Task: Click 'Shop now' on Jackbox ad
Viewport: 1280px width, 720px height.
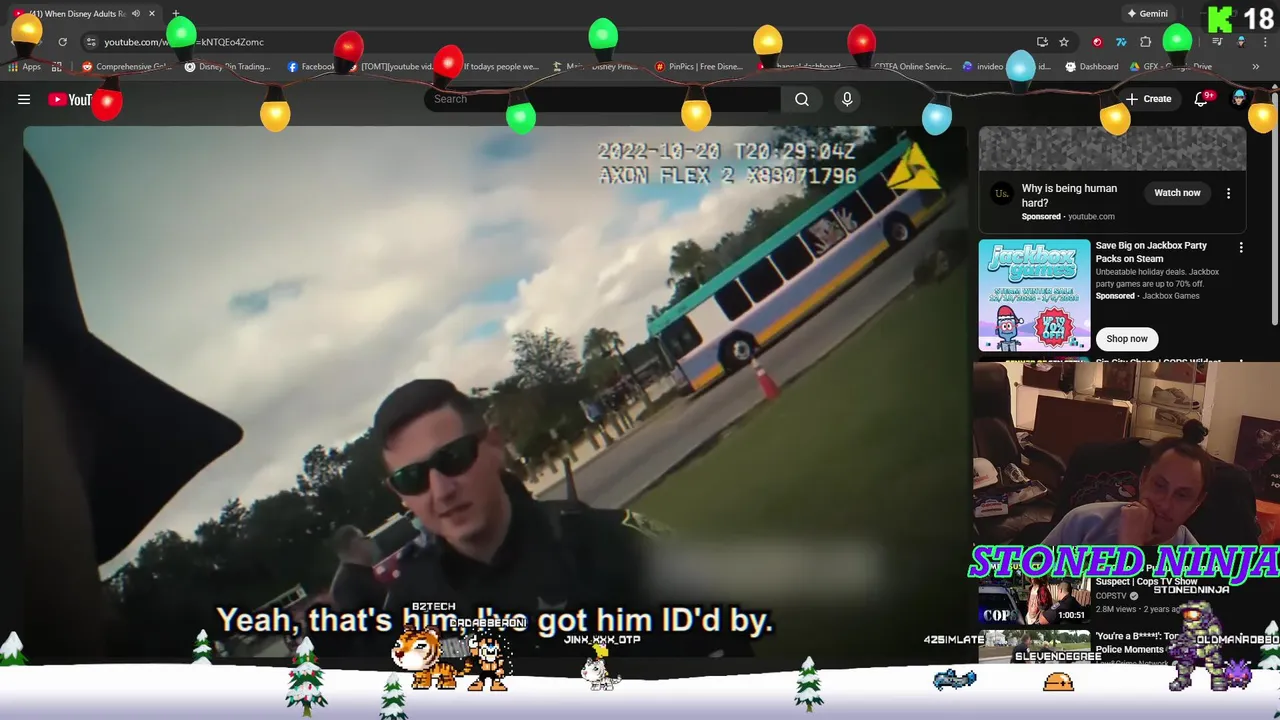Action: point(1126,339)
